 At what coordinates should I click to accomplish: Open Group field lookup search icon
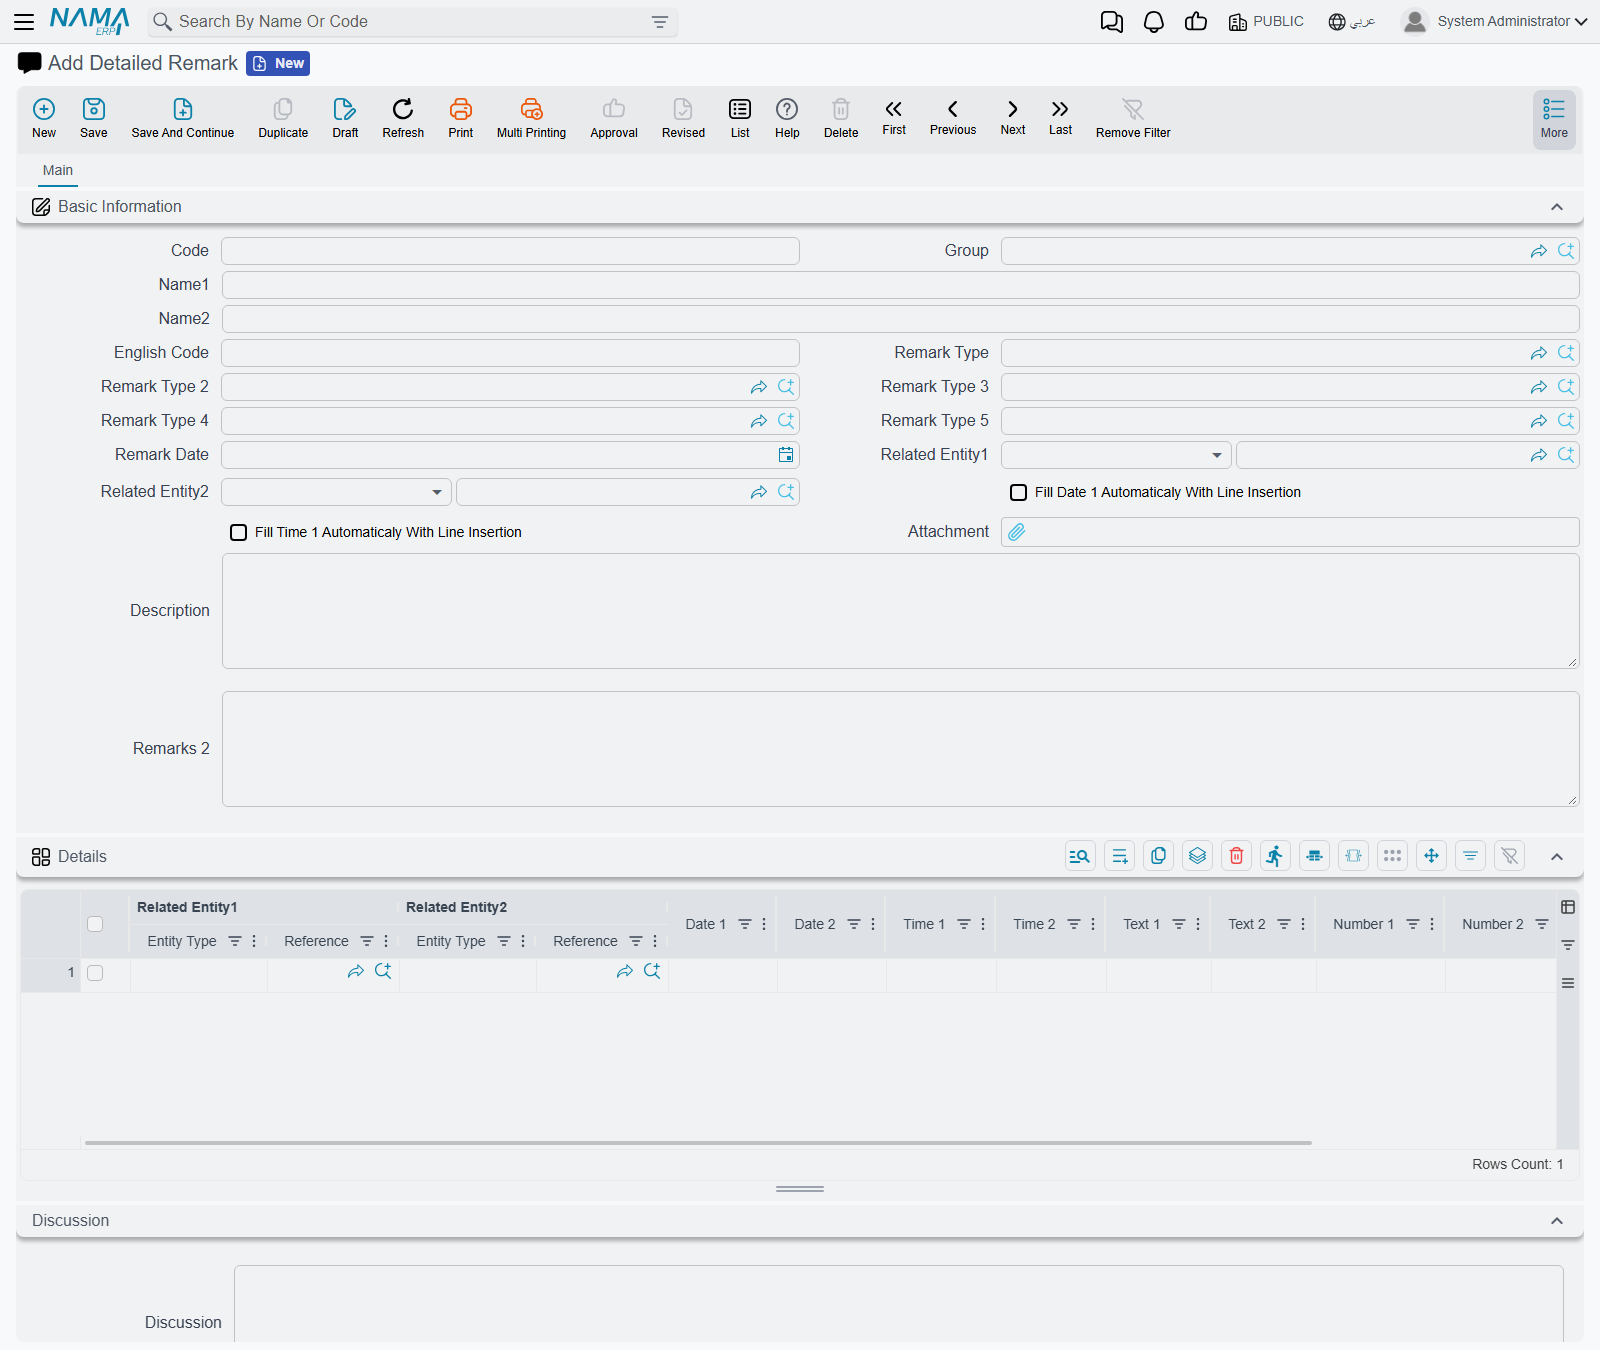click(1566, 251)
